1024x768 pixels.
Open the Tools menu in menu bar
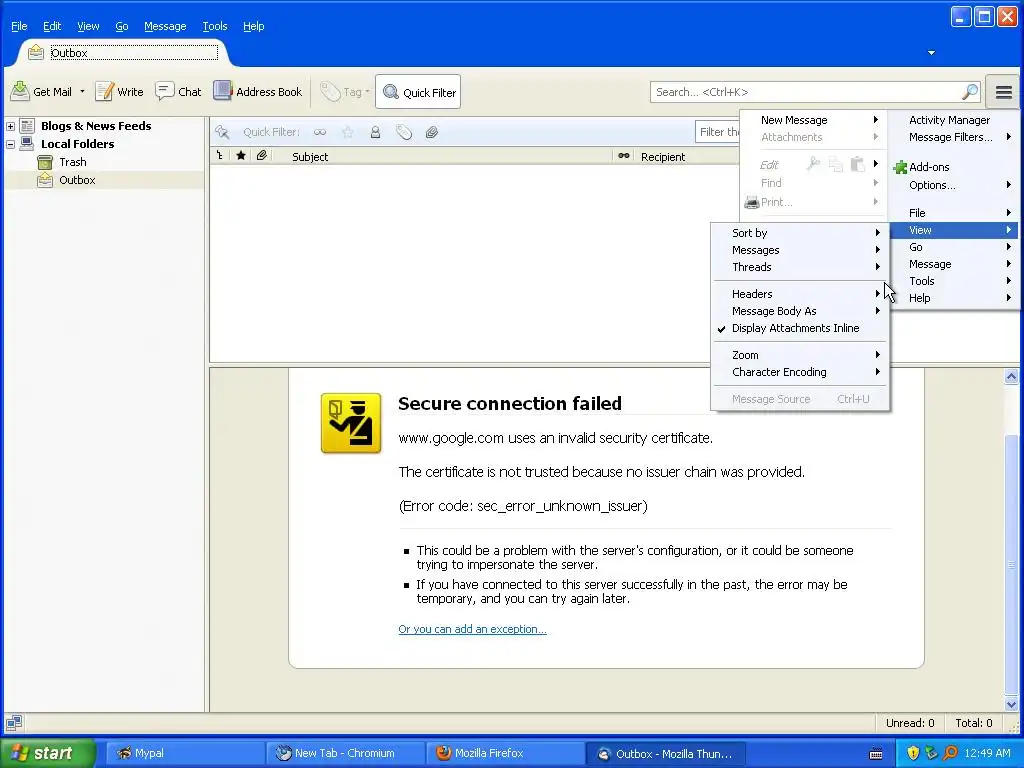coord(214,26)
